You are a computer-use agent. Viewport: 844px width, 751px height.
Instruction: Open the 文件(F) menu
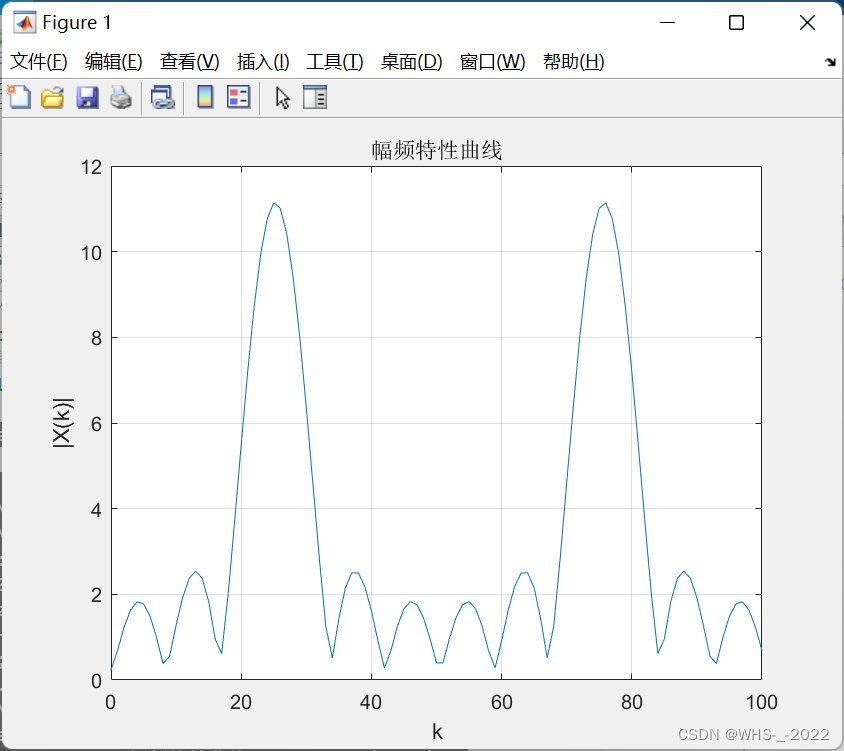[39, 61]
